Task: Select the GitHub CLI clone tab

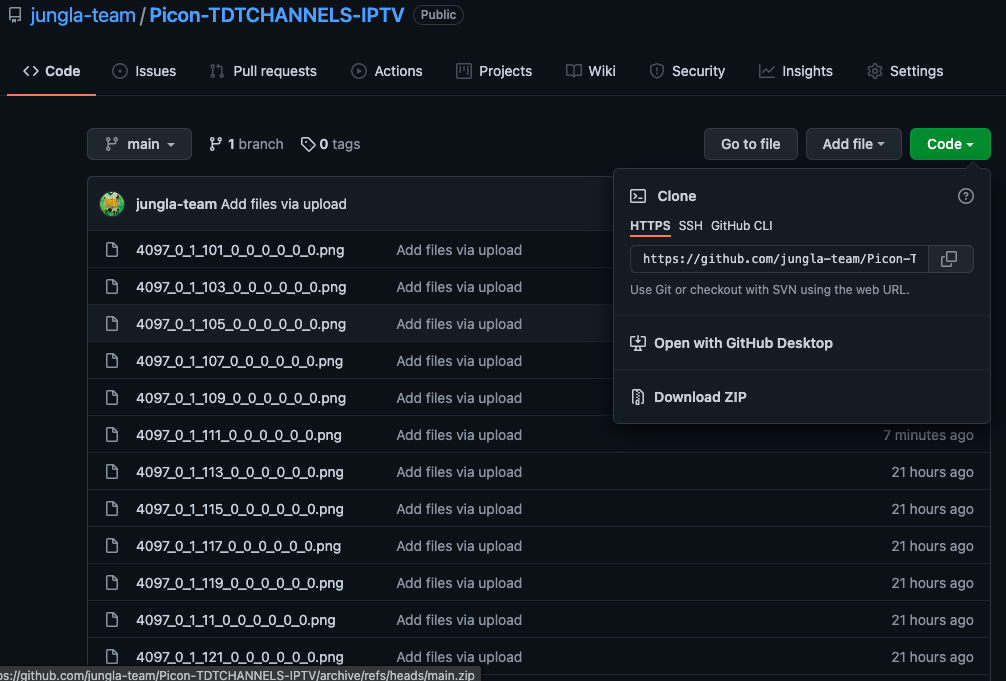Action: click(x=741, y=226)
